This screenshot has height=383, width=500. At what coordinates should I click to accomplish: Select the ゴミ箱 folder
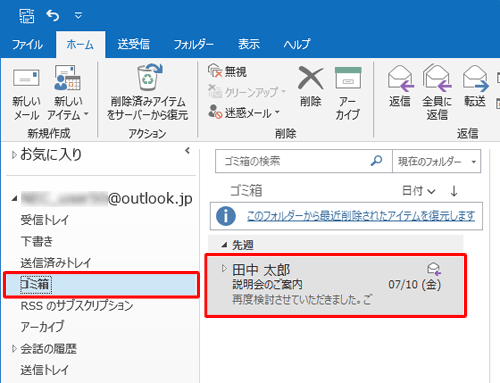pos(101,285)
